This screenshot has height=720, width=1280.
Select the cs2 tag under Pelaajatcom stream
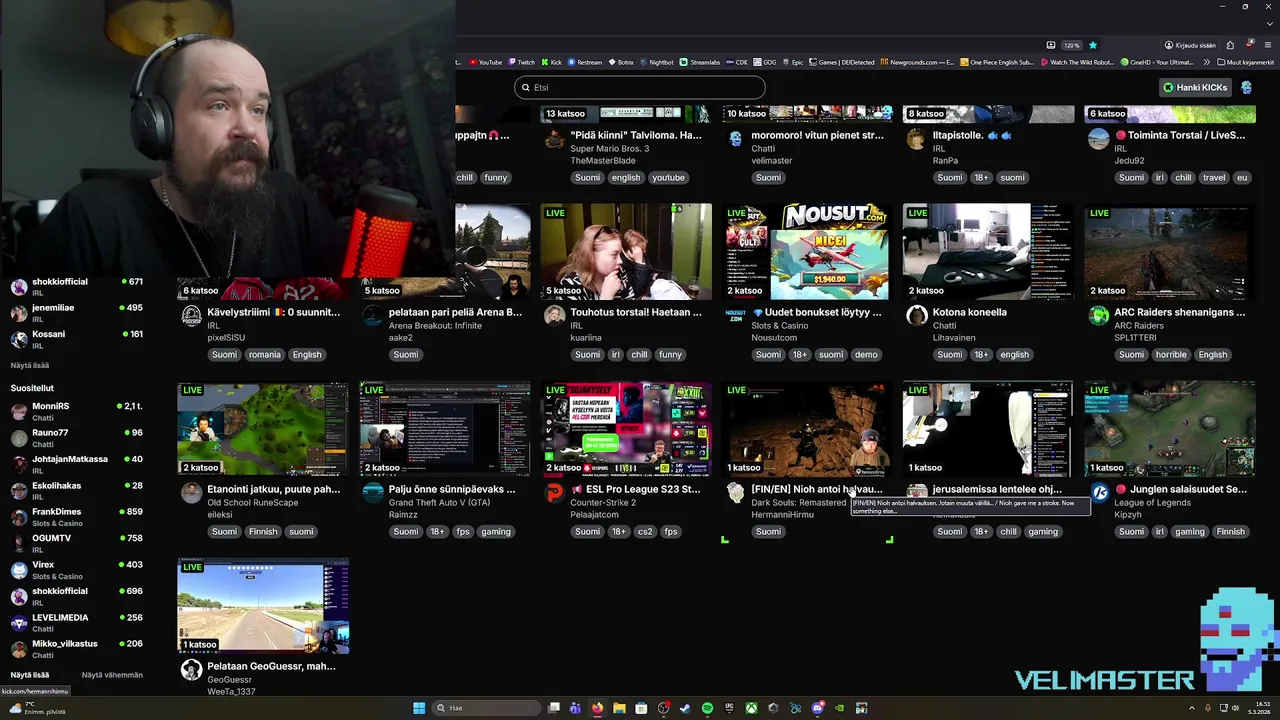tap(645, 532)
